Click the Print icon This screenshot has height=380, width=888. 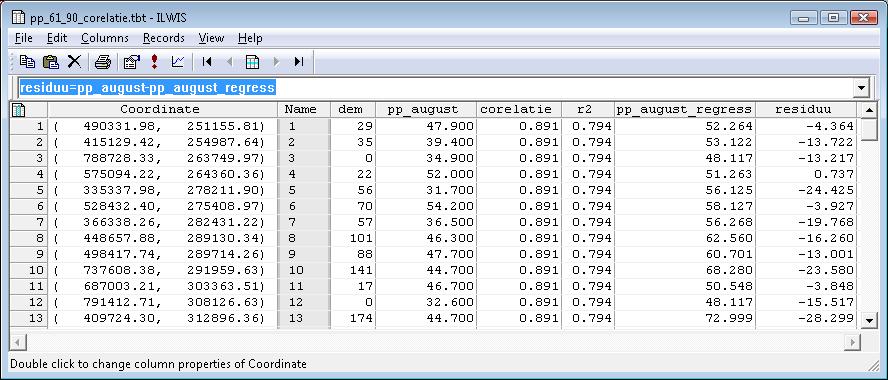tap(103, 62)
